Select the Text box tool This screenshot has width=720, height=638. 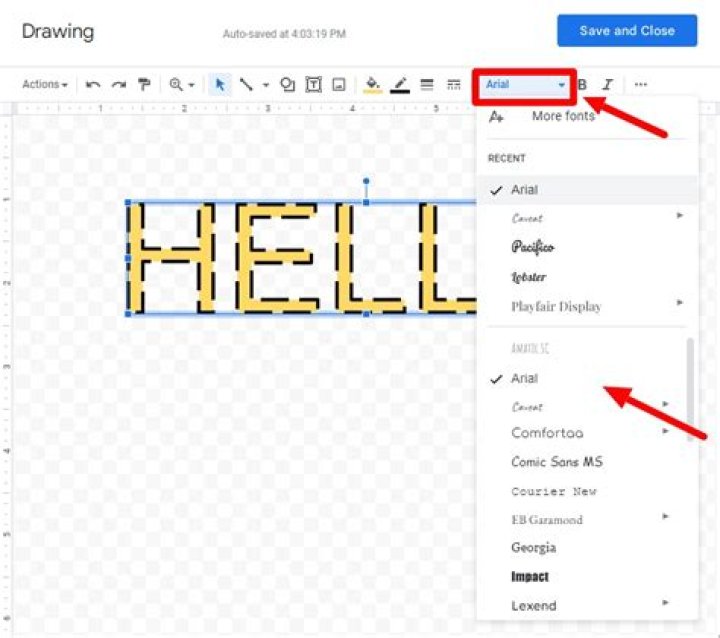(313, 85)
